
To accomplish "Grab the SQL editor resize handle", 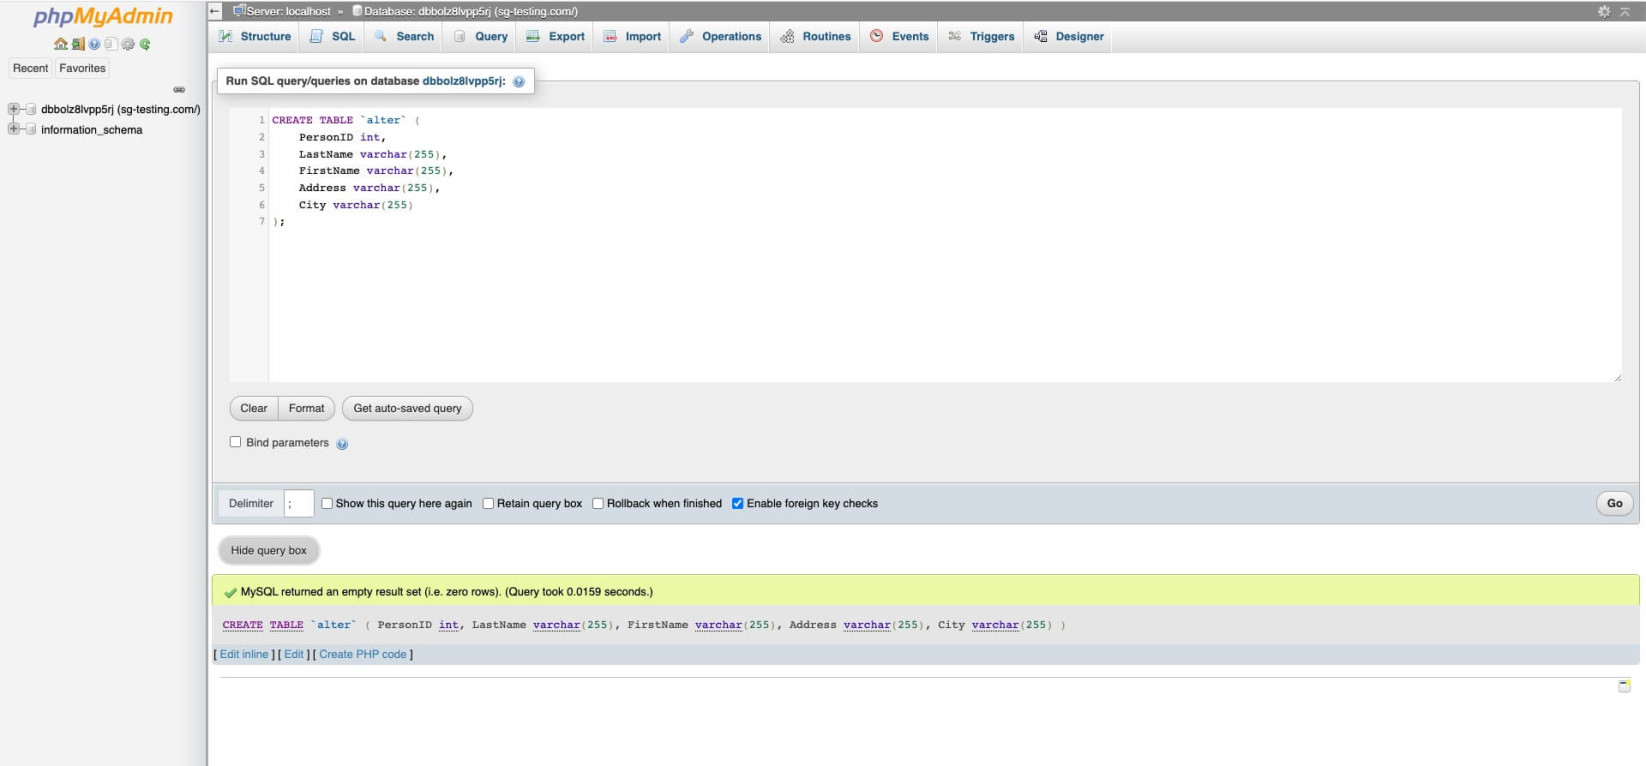I will coord(1616,376).
